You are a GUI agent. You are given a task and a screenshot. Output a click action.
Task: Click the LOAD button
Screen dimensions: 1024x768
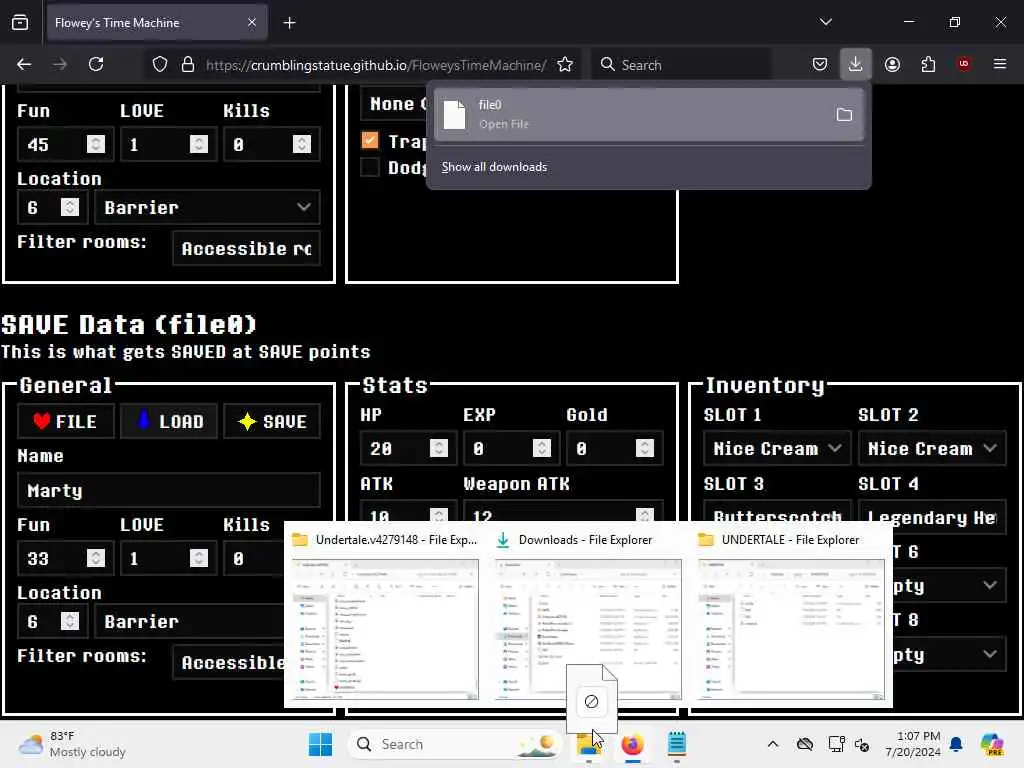168,421
